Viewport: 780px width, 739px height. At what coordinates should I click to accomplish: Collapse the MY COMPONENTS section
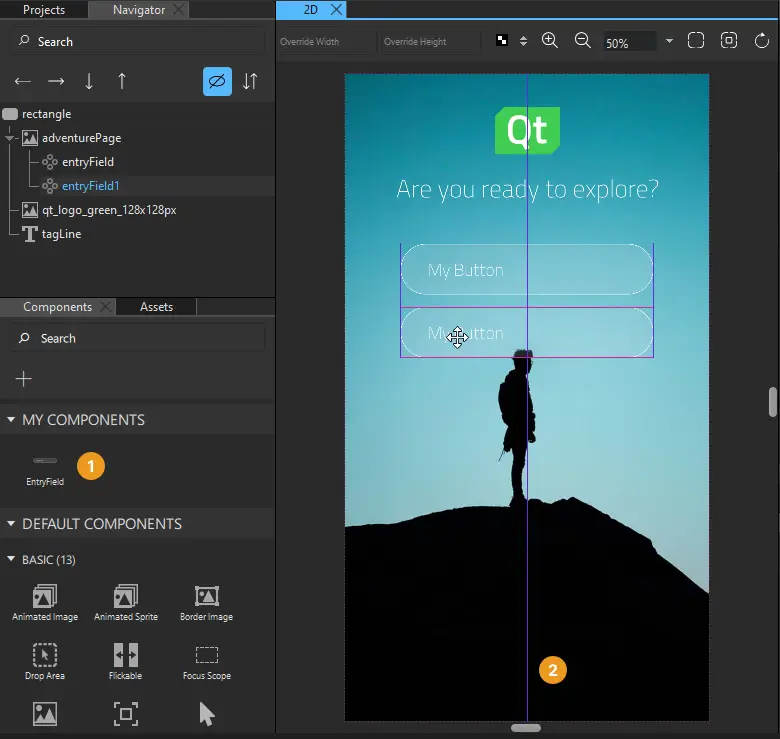[x=11, y=420]
